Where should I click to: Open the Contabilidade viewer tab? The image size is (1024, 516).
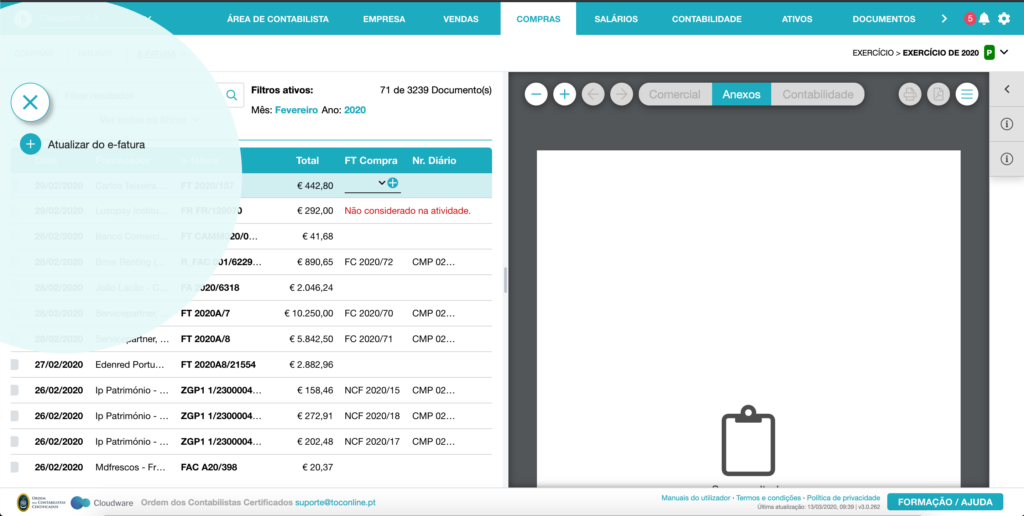[818, 95]
